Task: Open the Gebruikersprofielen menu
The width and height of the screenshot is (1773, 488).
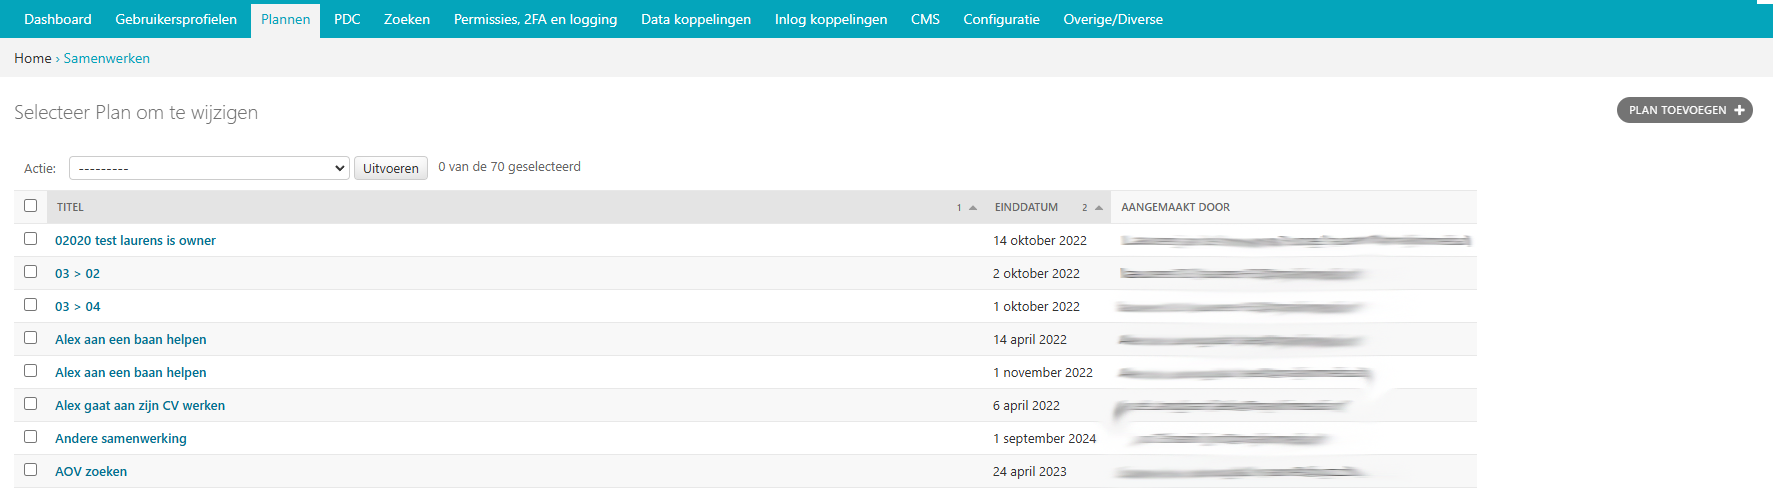Action: (176, 19)
